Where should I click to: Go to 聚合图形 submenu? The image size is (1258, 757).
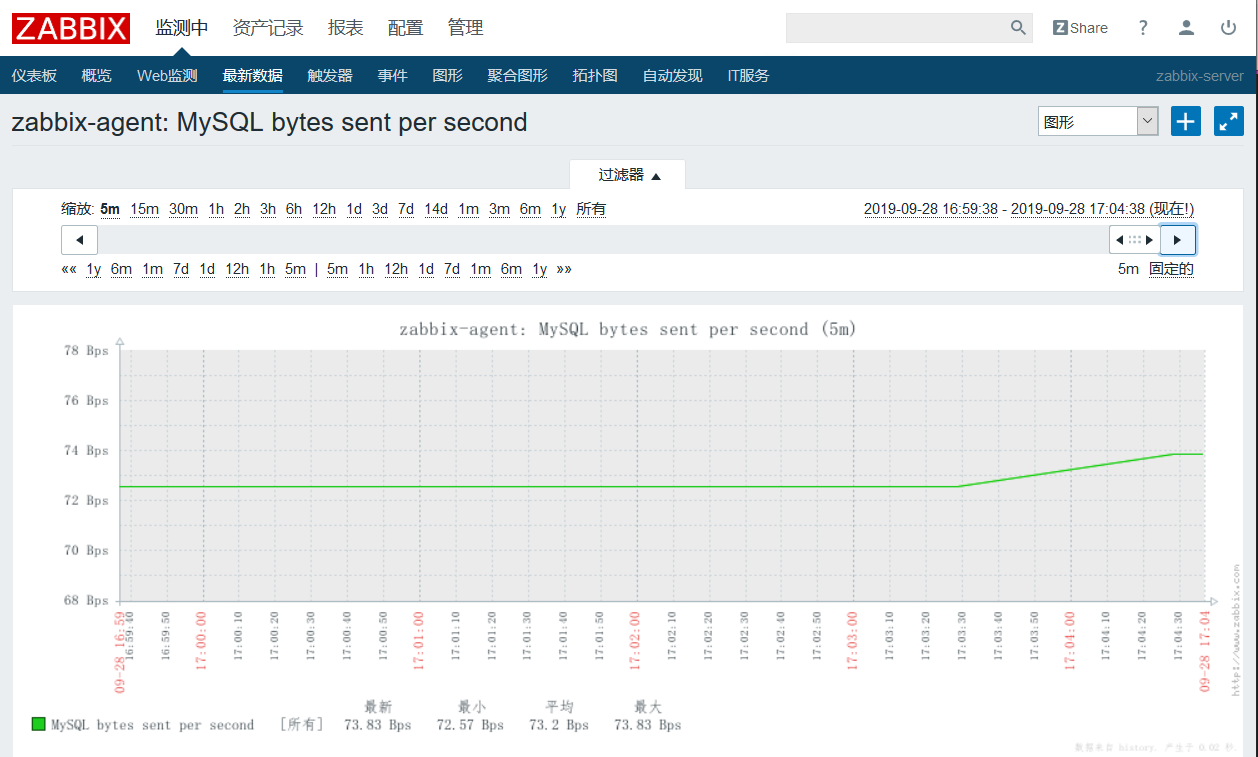[x=518, y=75]
